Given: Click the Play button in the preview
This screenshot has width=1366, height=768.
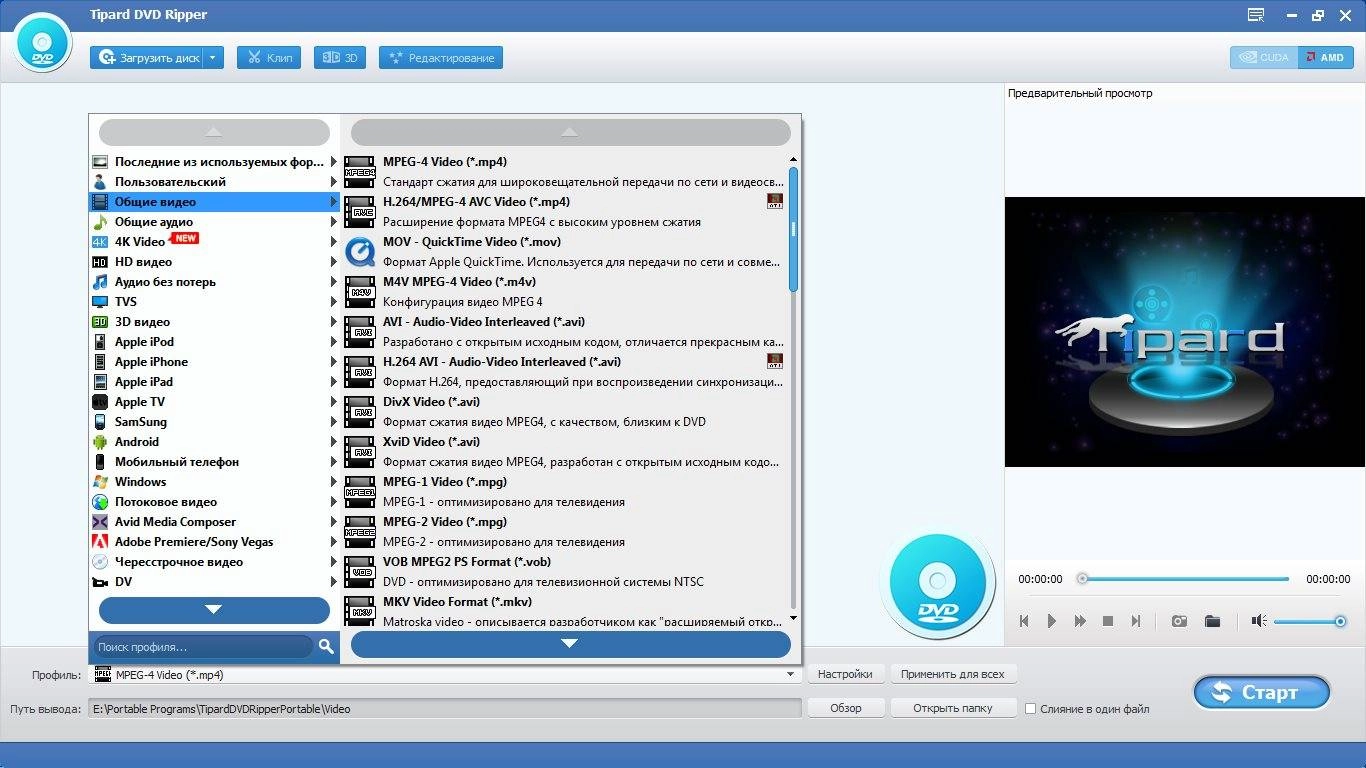Looking at the screenshot, I should tap(1051, 621).
